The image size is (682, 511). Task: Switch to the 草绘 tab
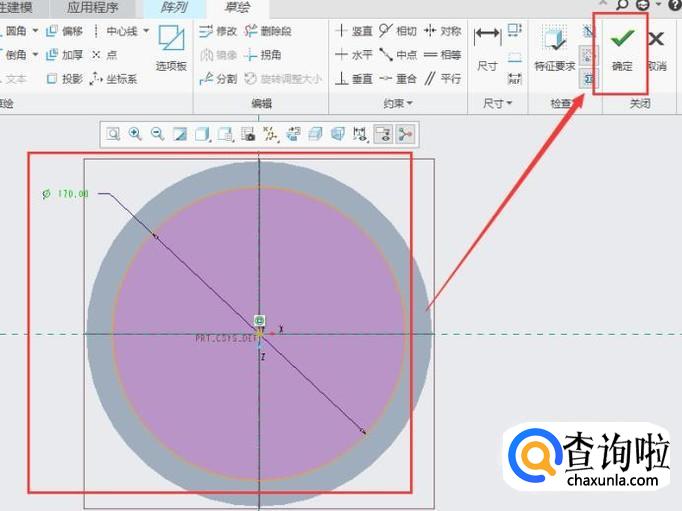237,7
